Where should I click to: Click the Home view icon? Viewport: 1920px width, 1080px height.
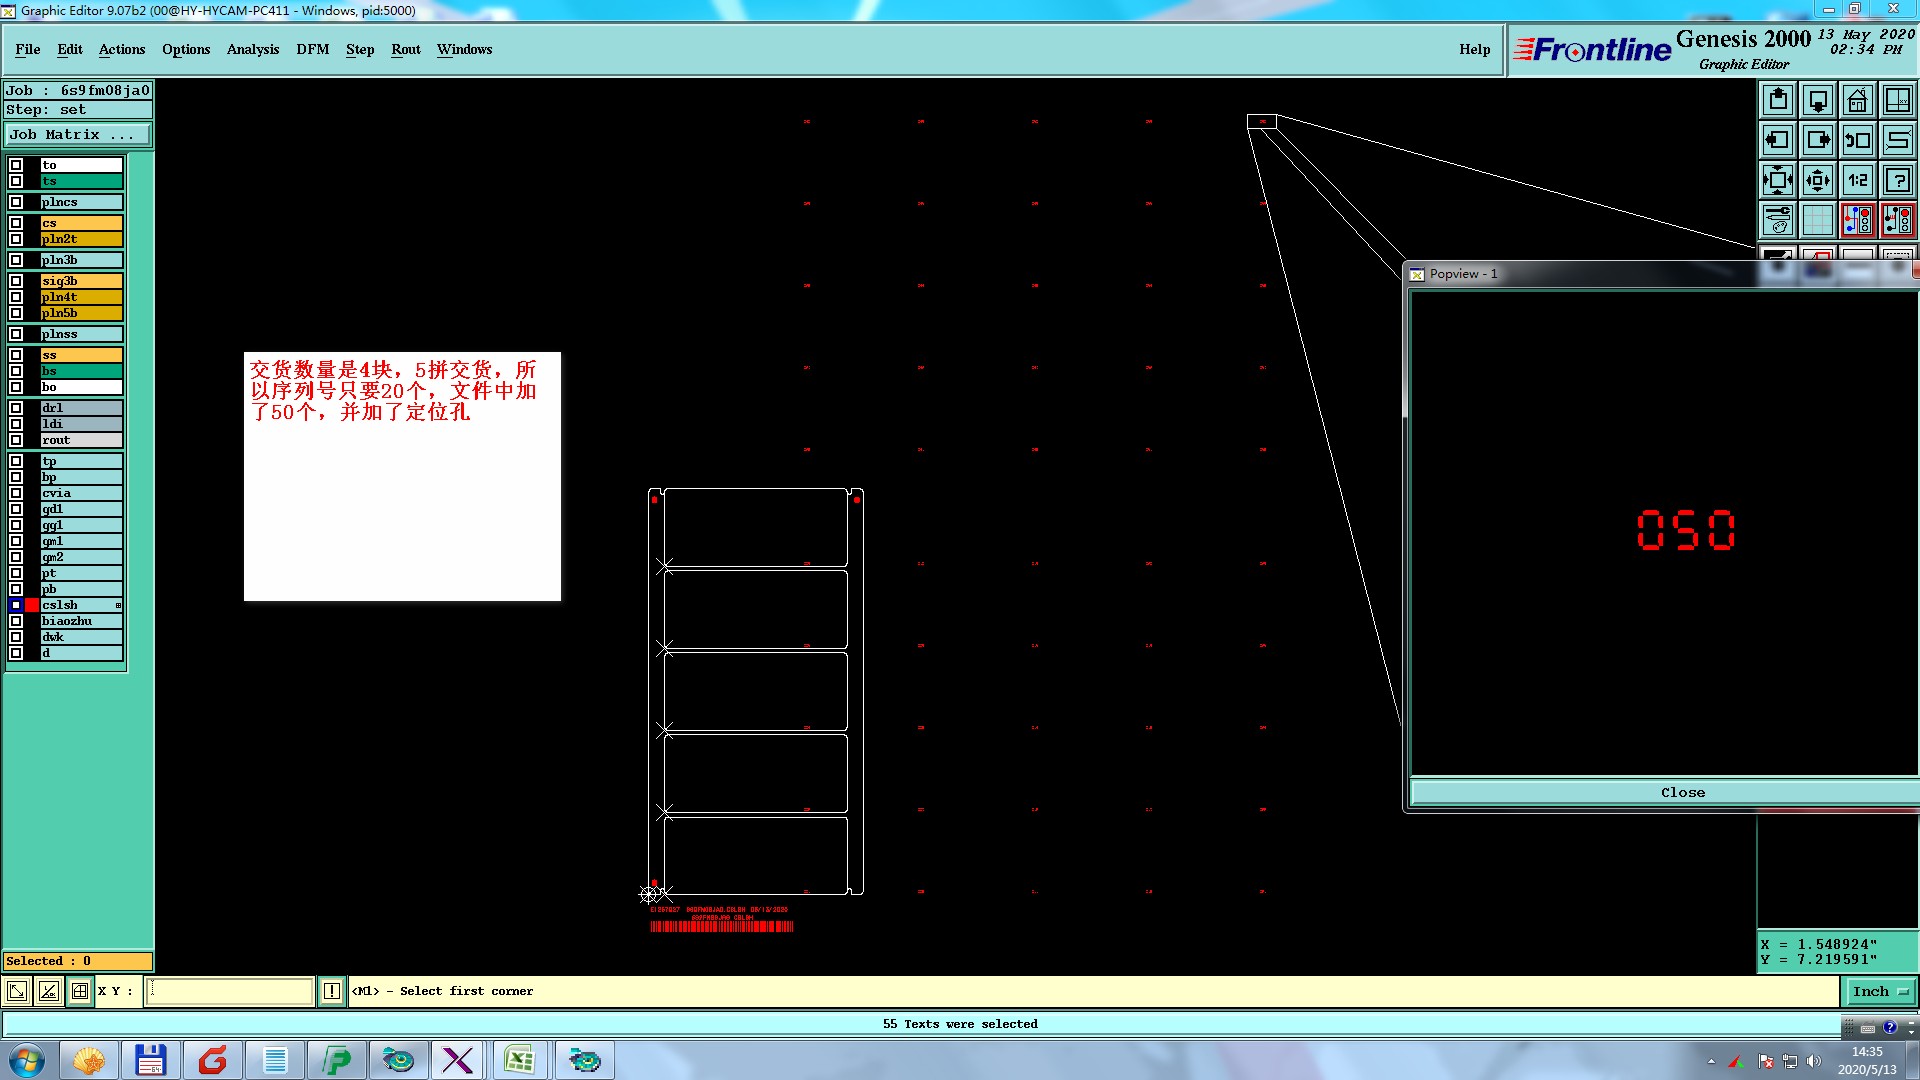pos(1857,100)
